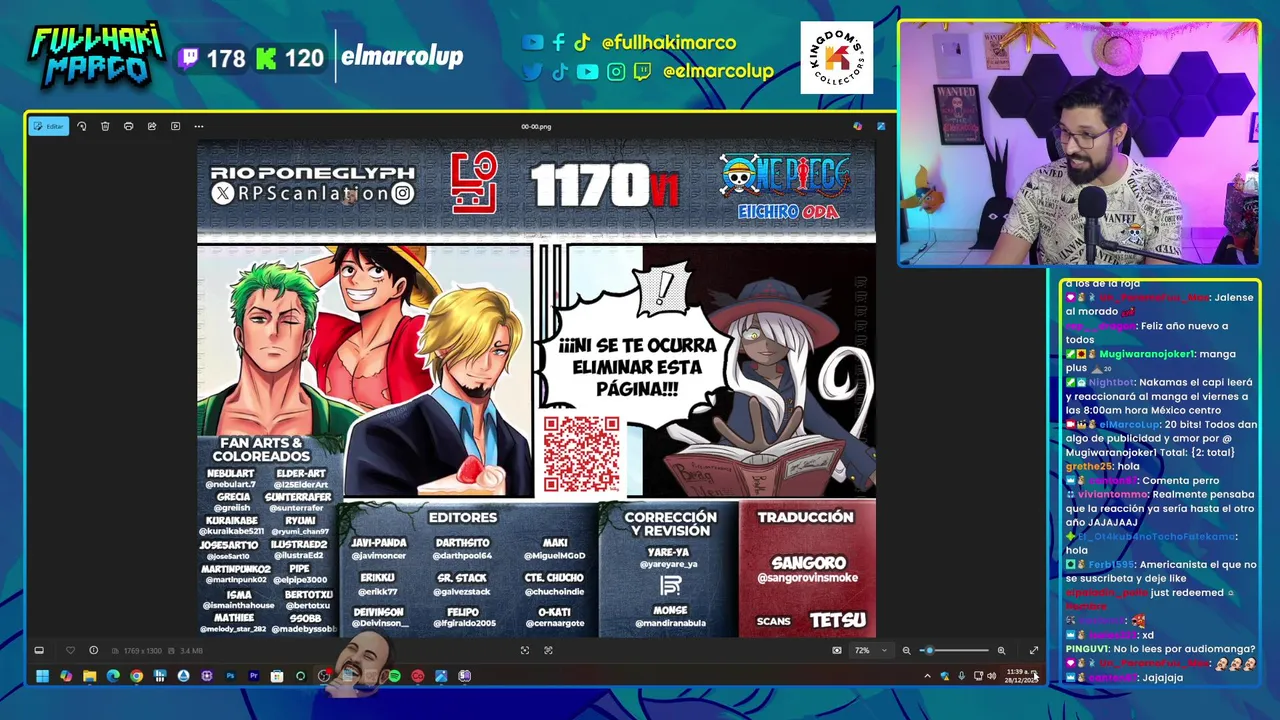This screenshot has width=1280, height=720.
Task: Open Premiere Pro from the taskbar
Action: 254,676
